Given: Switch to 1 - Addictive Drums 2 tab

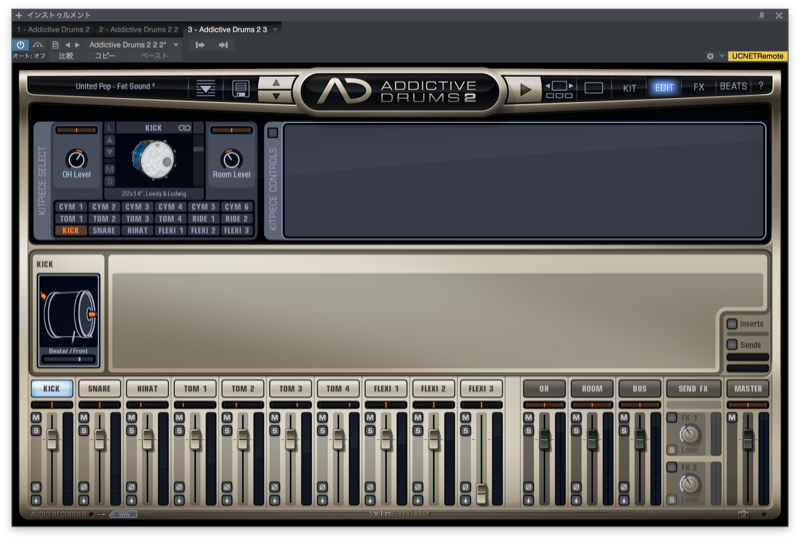Looking at the screenshot, I should 53,30.
